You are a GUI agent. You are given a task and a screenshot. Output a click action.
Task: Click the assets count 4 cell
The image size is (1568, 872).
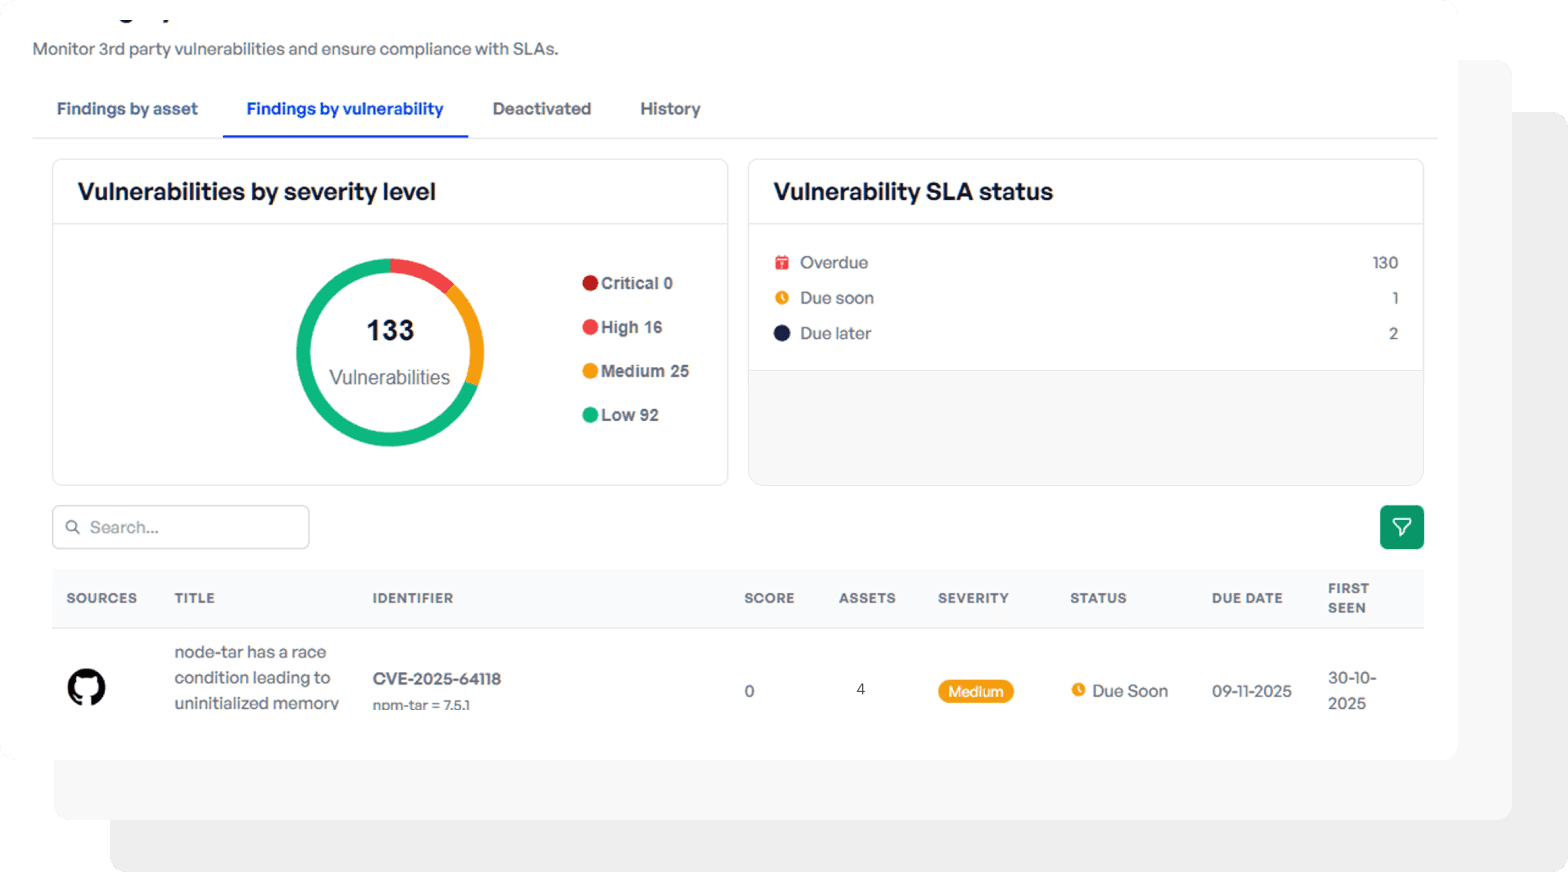pos(860,689)
